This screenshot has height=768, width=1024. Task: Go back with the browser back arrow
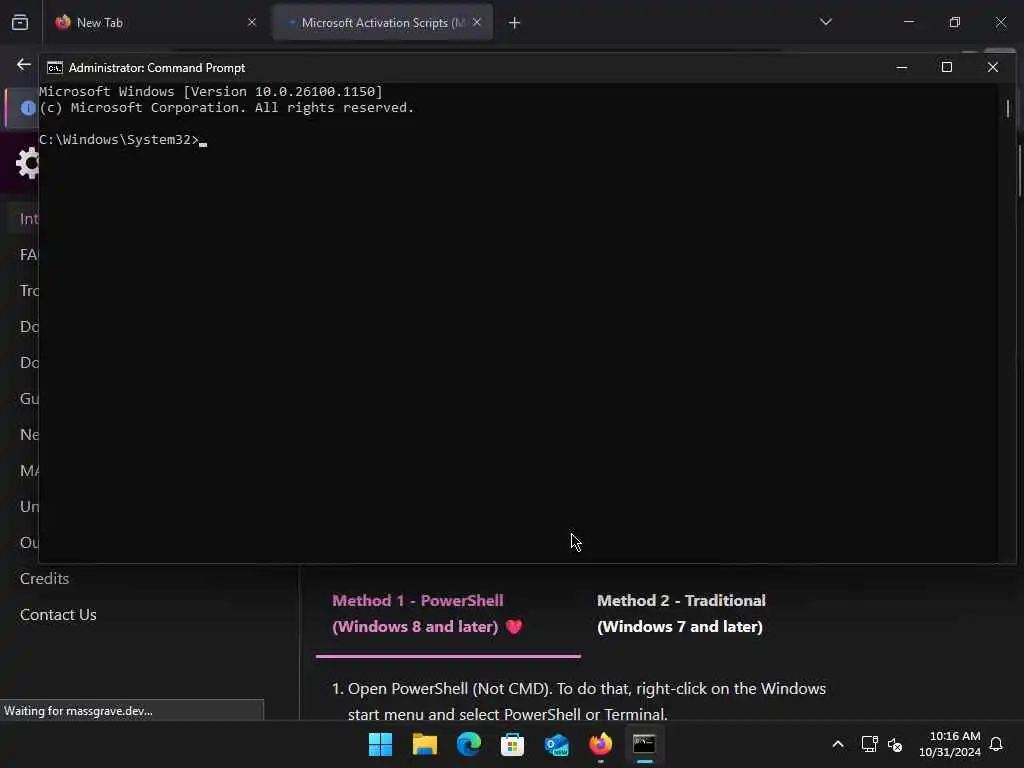point(24,64)
